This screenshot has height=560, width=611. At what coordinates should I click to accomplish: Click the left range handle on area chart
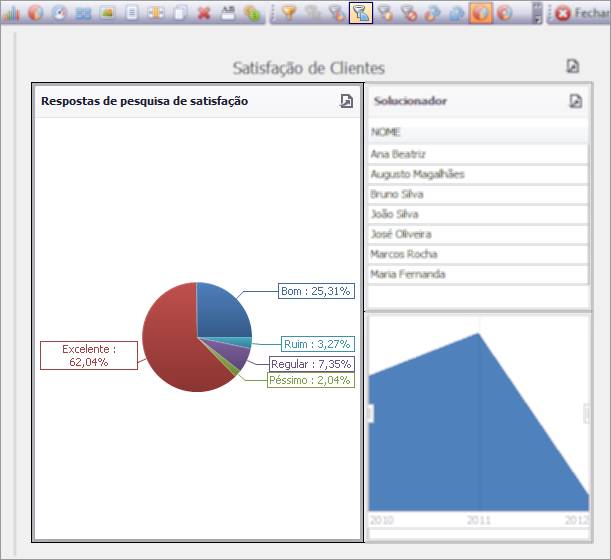point(370,413)
